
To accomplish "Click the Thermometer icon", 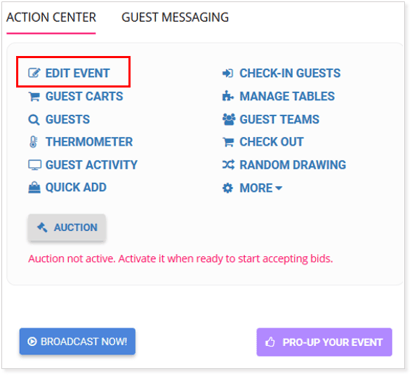I will (x=33, y=142).
